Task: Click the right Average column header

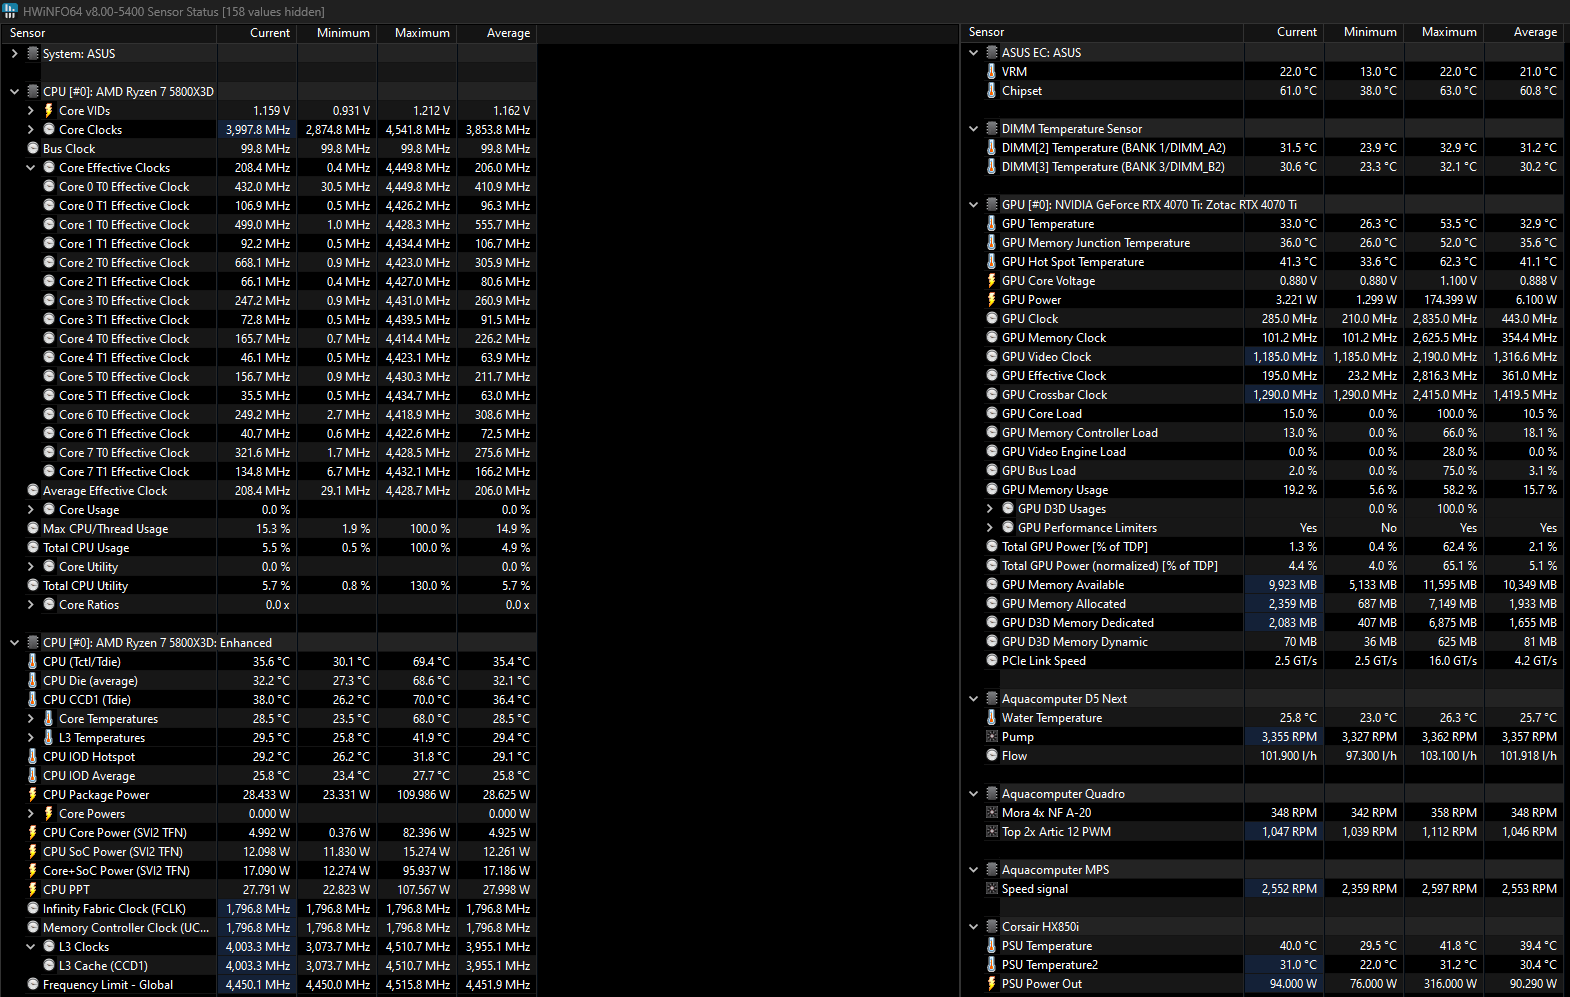Action: coord(1524,32)
